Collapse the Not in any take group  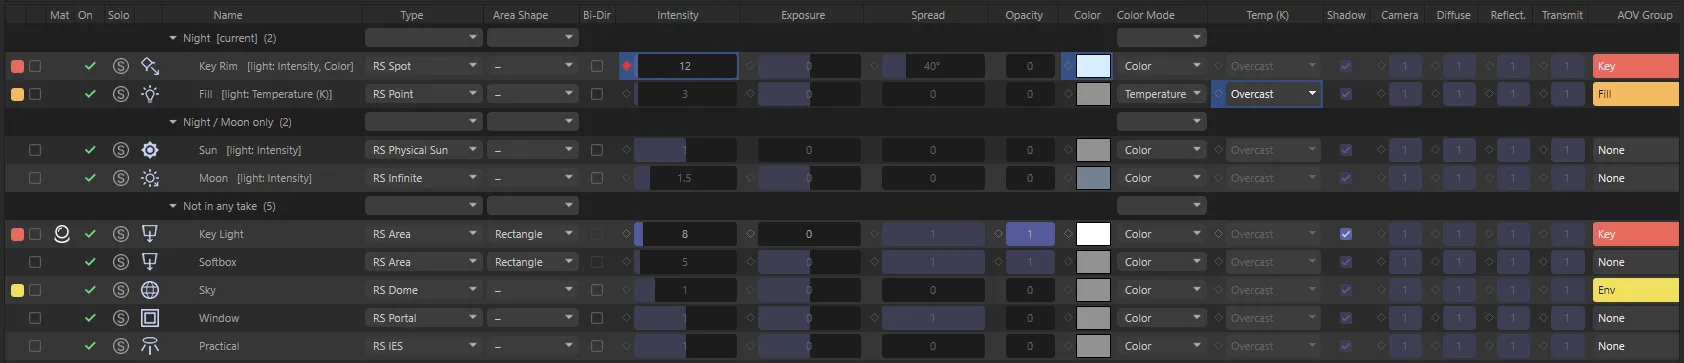(173, 206)
